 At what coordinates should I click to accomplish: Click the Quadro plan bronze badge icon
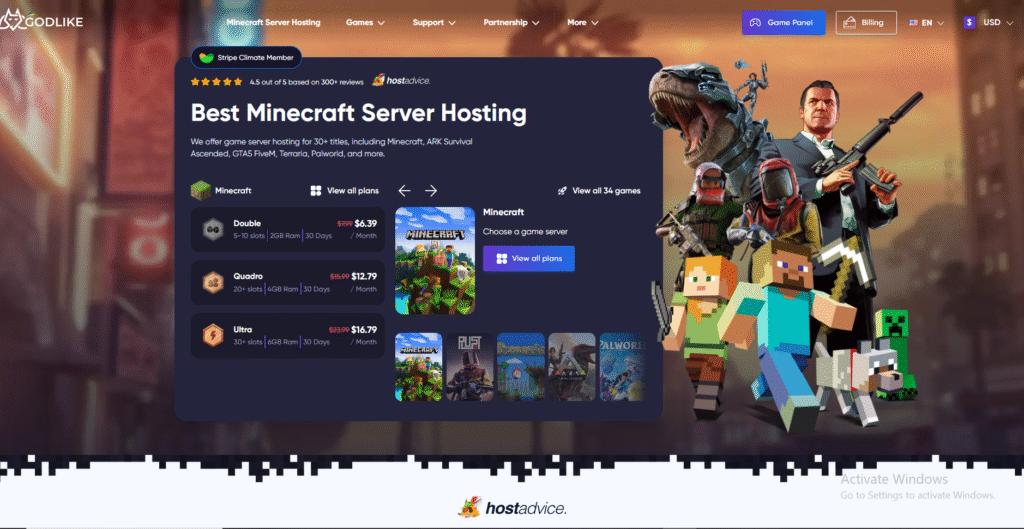(212, 282)
